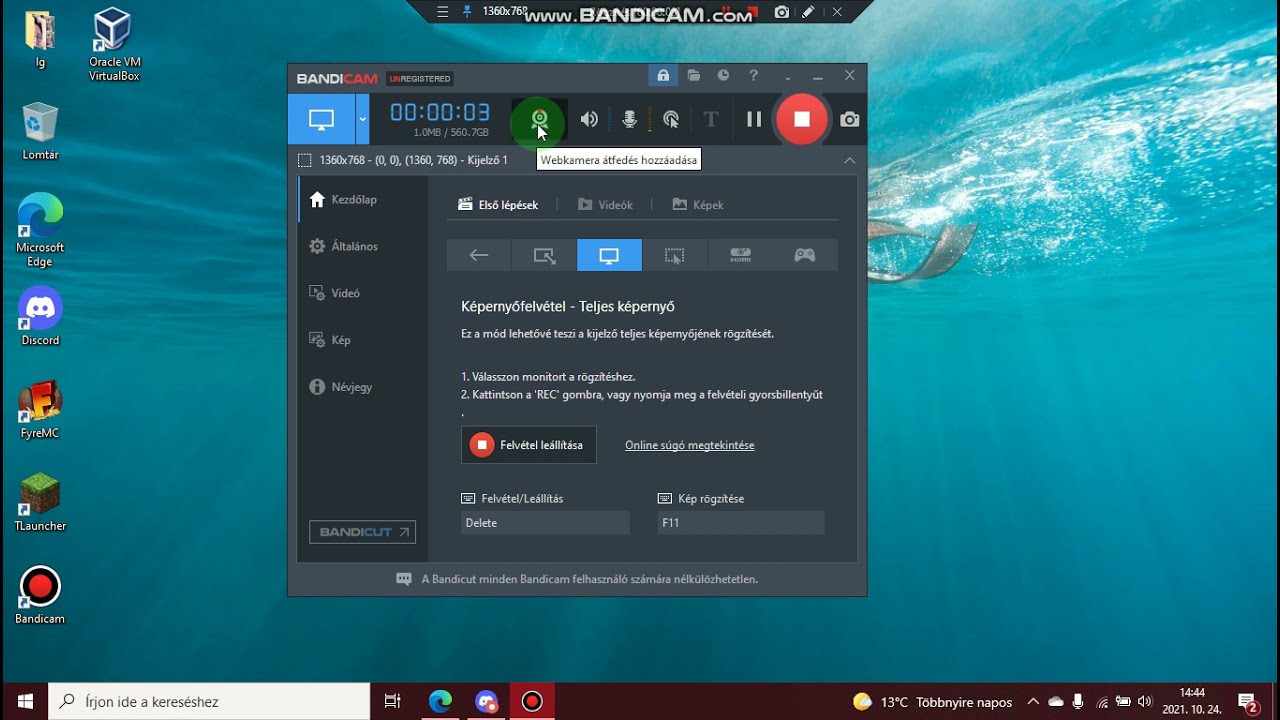Click the pencil draw icon on top bar
The image size is (1280, 720).
808,12
